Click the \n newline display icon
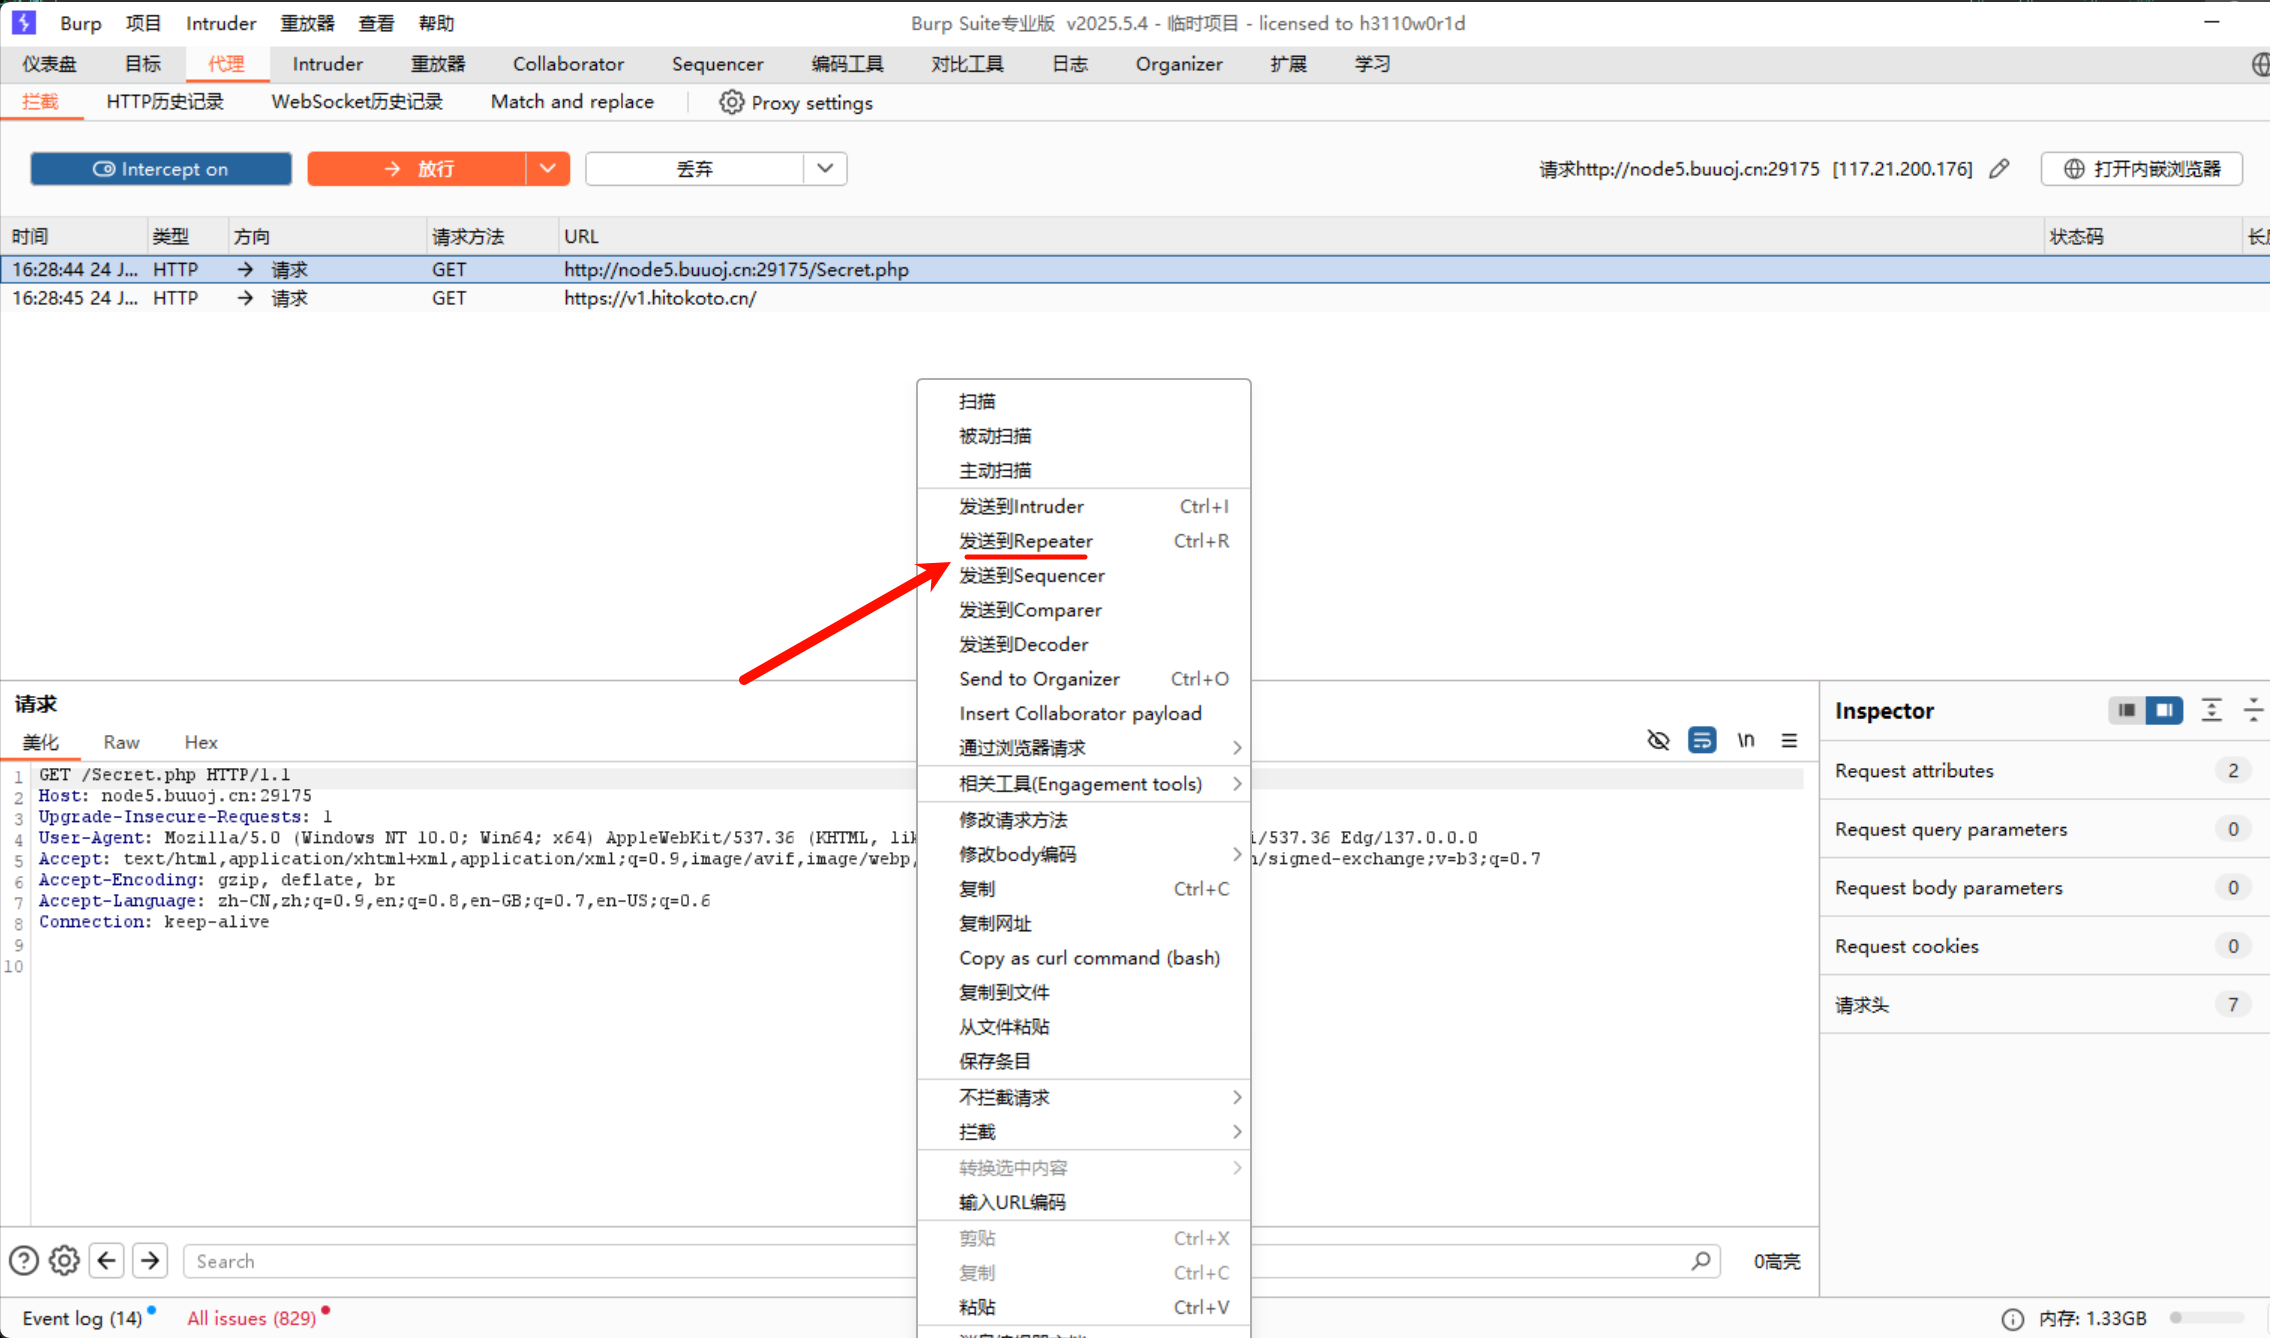Image resolution: width=2270 pixels, height=1338 pixels. coord(1745,740)
